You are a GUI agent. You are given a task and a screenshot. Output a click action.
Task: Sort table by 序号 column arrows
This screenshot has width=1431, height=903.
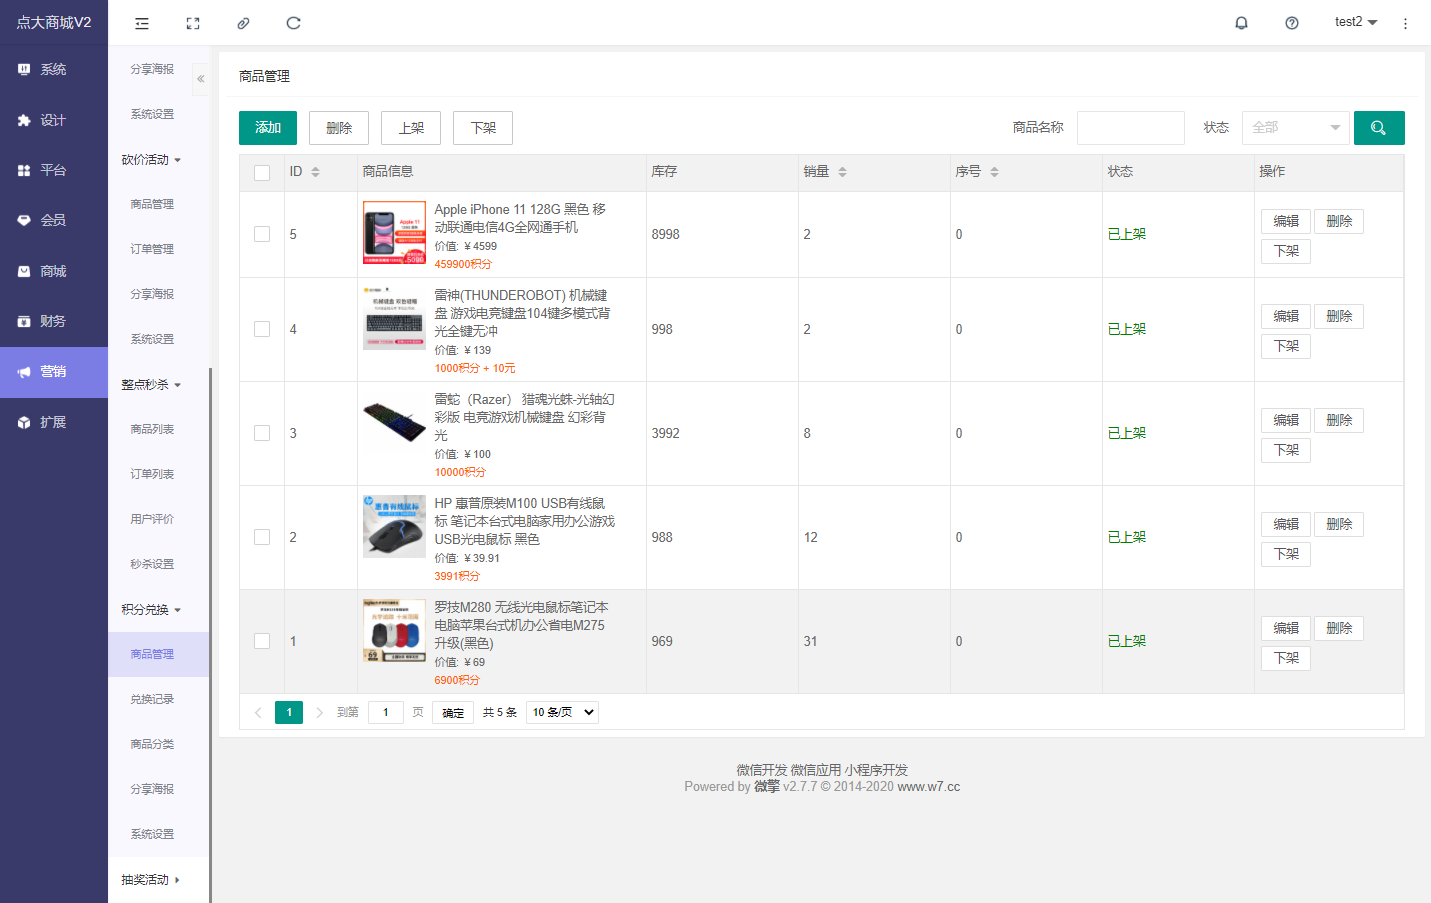[x=995, y=172]
